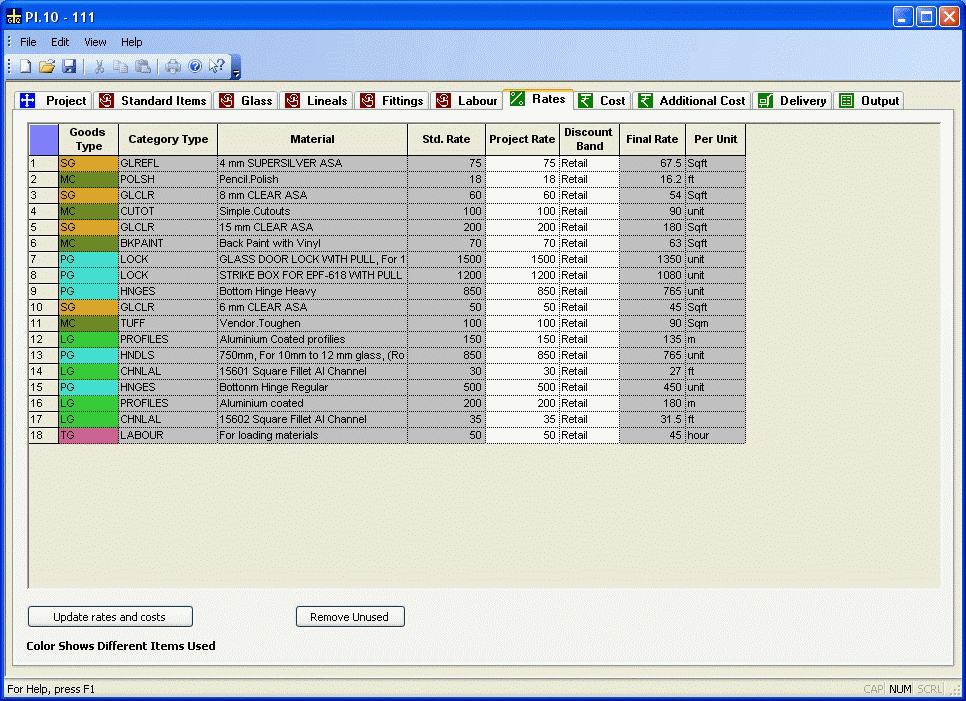The image size is (966, 701).
Task: Go to the Additional Cost tab
Action: tap(691, 101)
